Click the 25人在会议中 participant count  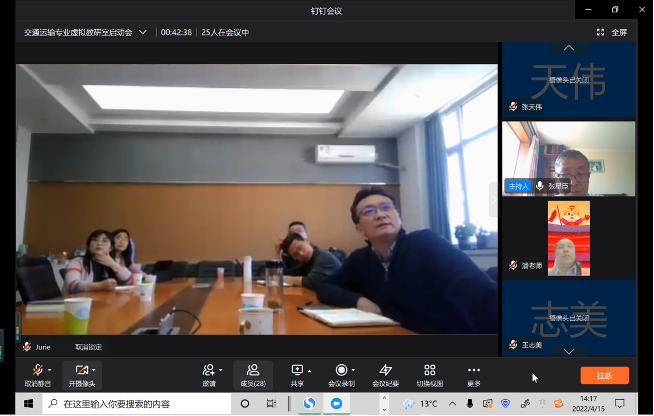[x=225, y=32]
